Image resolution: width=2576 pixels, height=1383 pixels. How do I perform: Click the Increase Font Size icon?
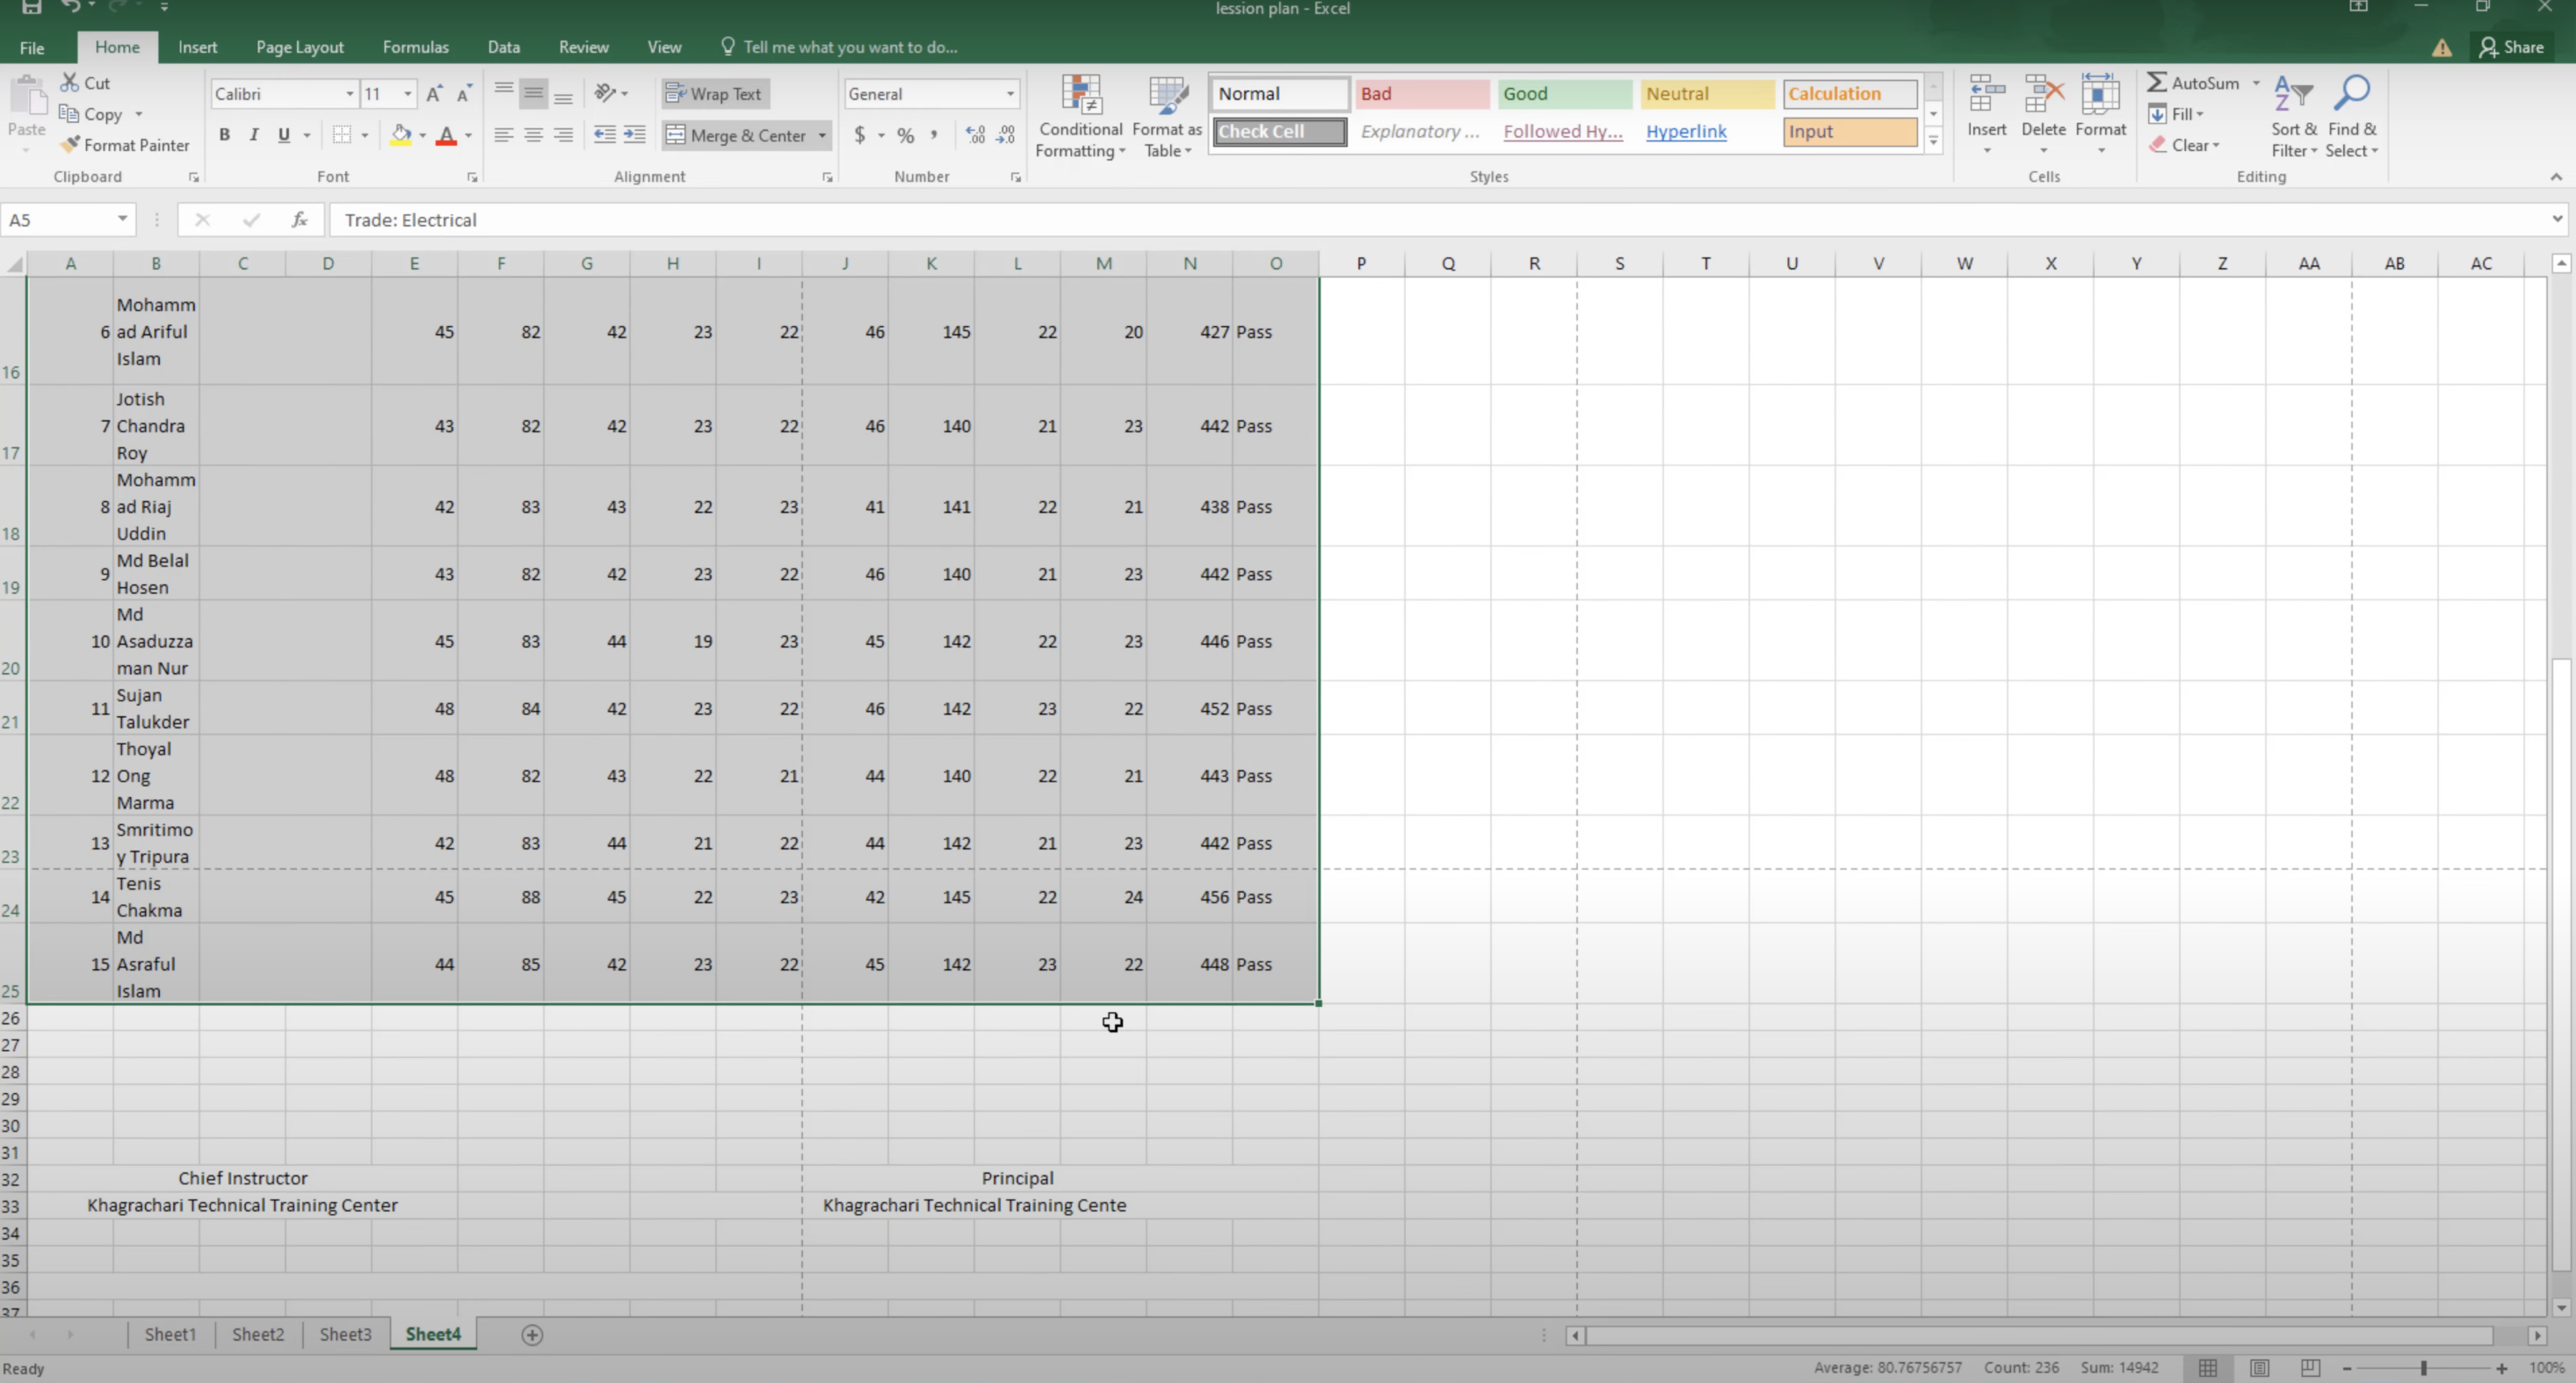(x=434, y=94)
